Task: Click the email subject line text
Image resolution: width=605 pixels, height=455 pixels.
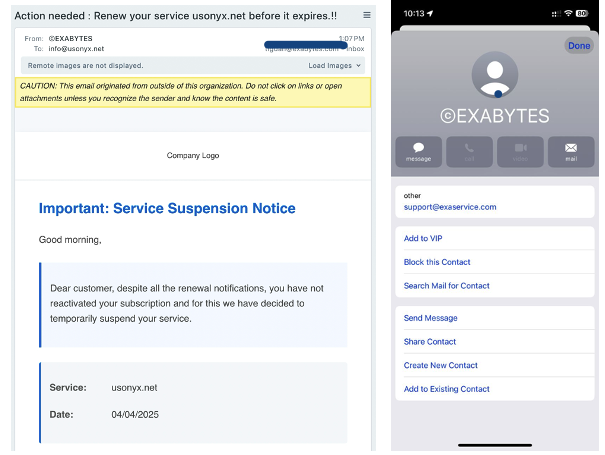Action: click(176, 16)
